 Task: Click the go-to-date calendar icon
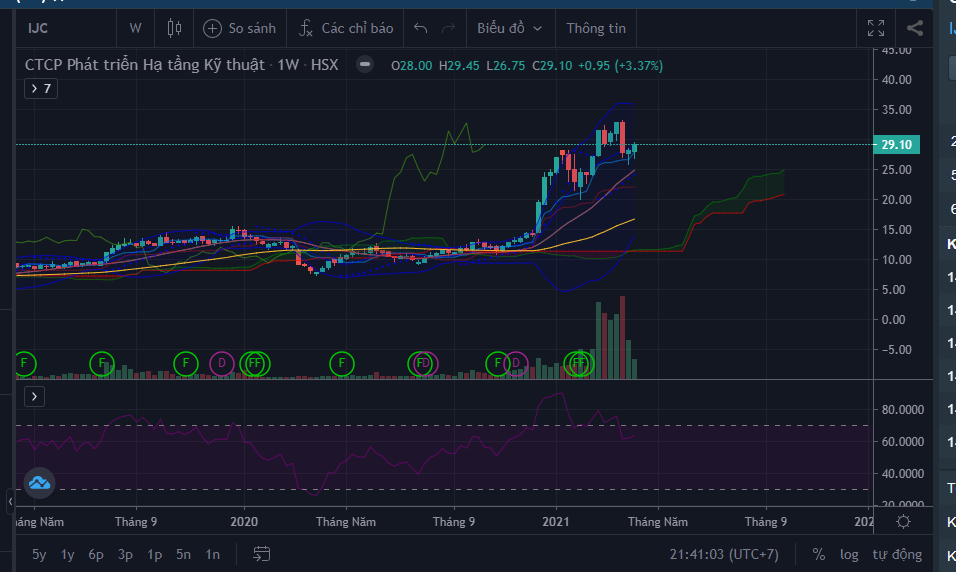(262, 553)
